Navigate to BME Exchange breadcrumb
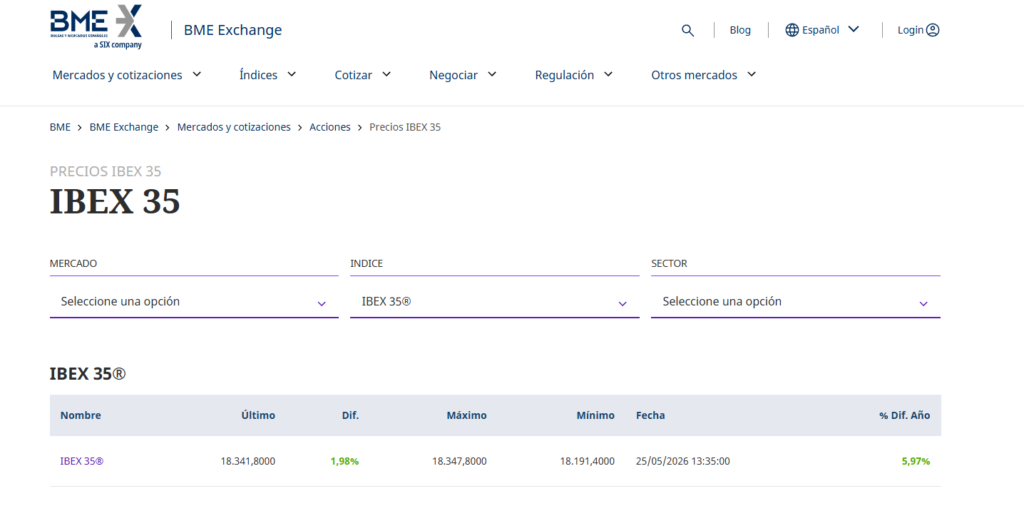This screenshot has height=521, width=1024. pos(123,127)
